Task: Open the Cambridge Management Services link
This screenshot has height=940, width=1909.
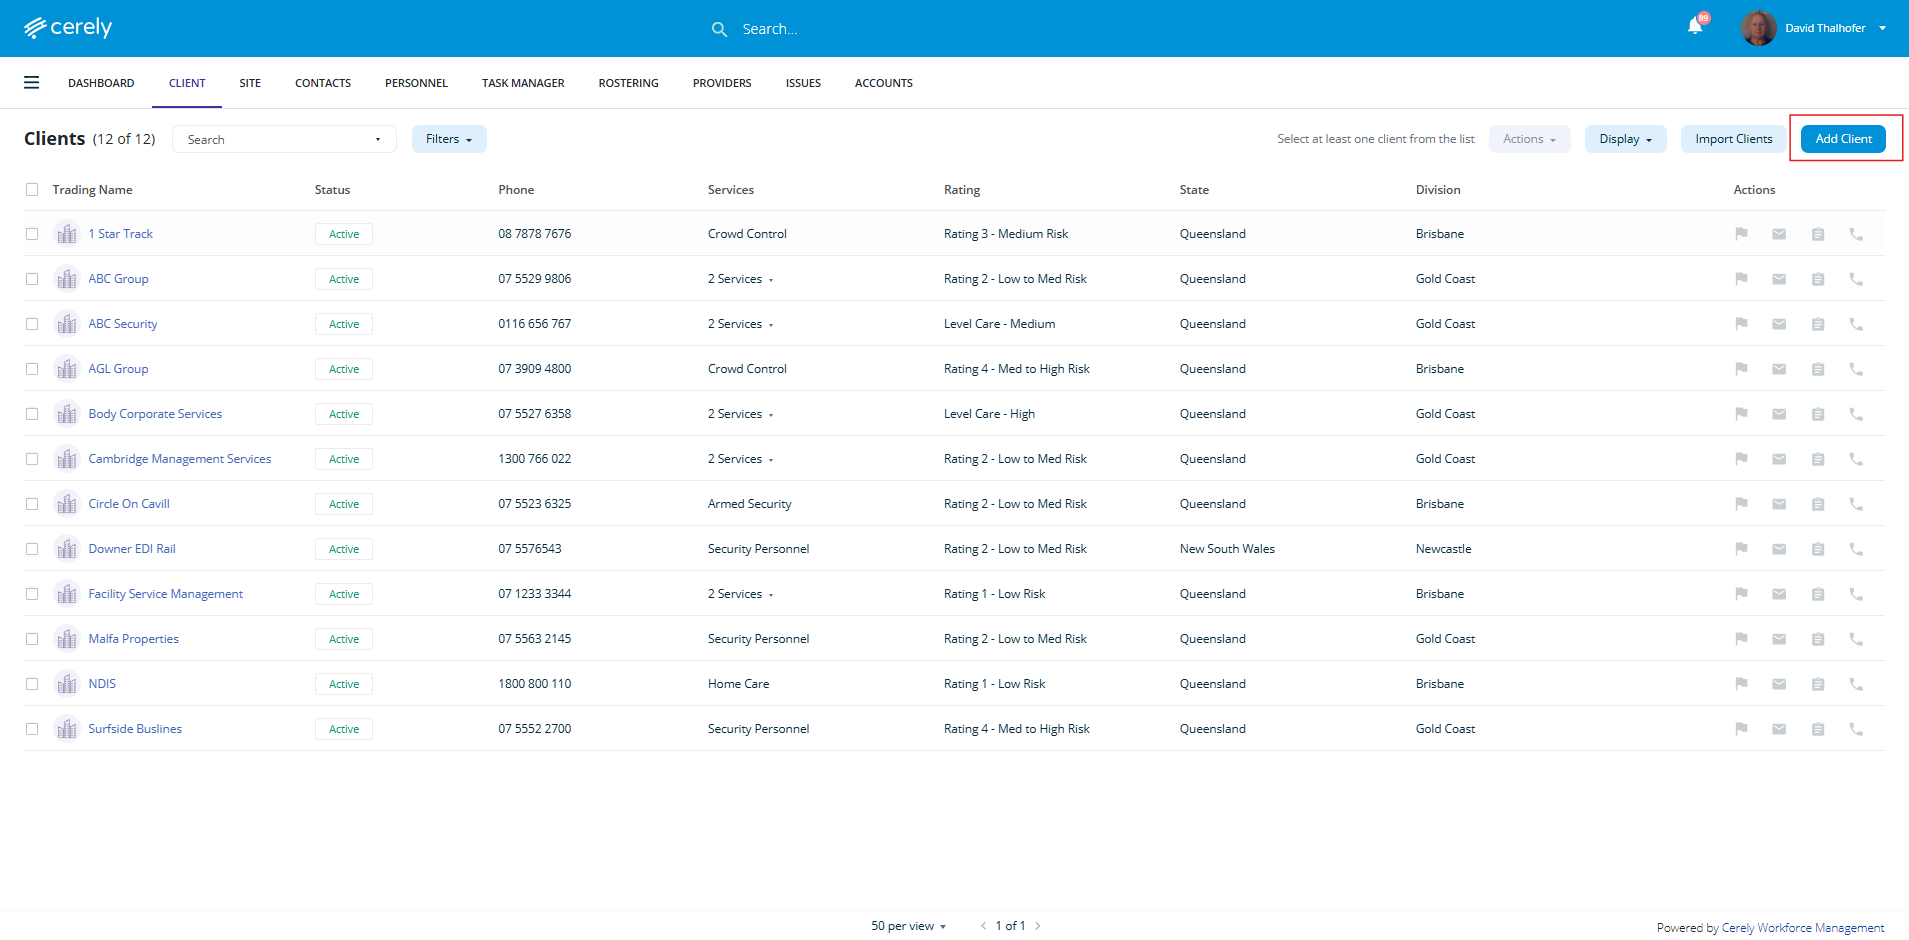Action: click(180, 459)
